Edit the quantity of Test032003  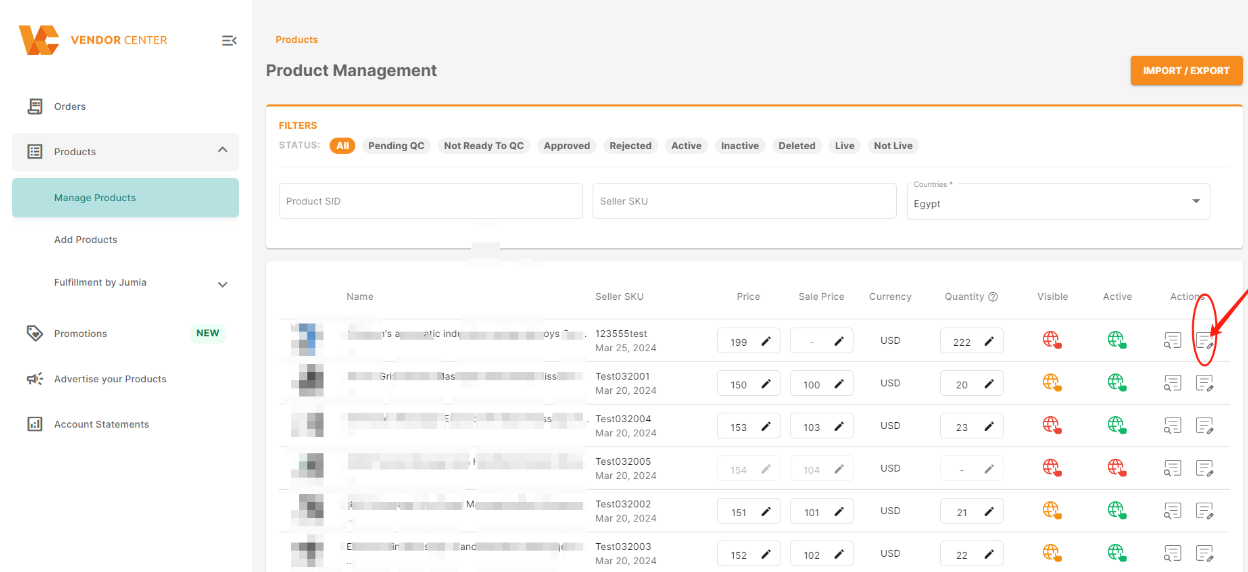click(988, 554)
